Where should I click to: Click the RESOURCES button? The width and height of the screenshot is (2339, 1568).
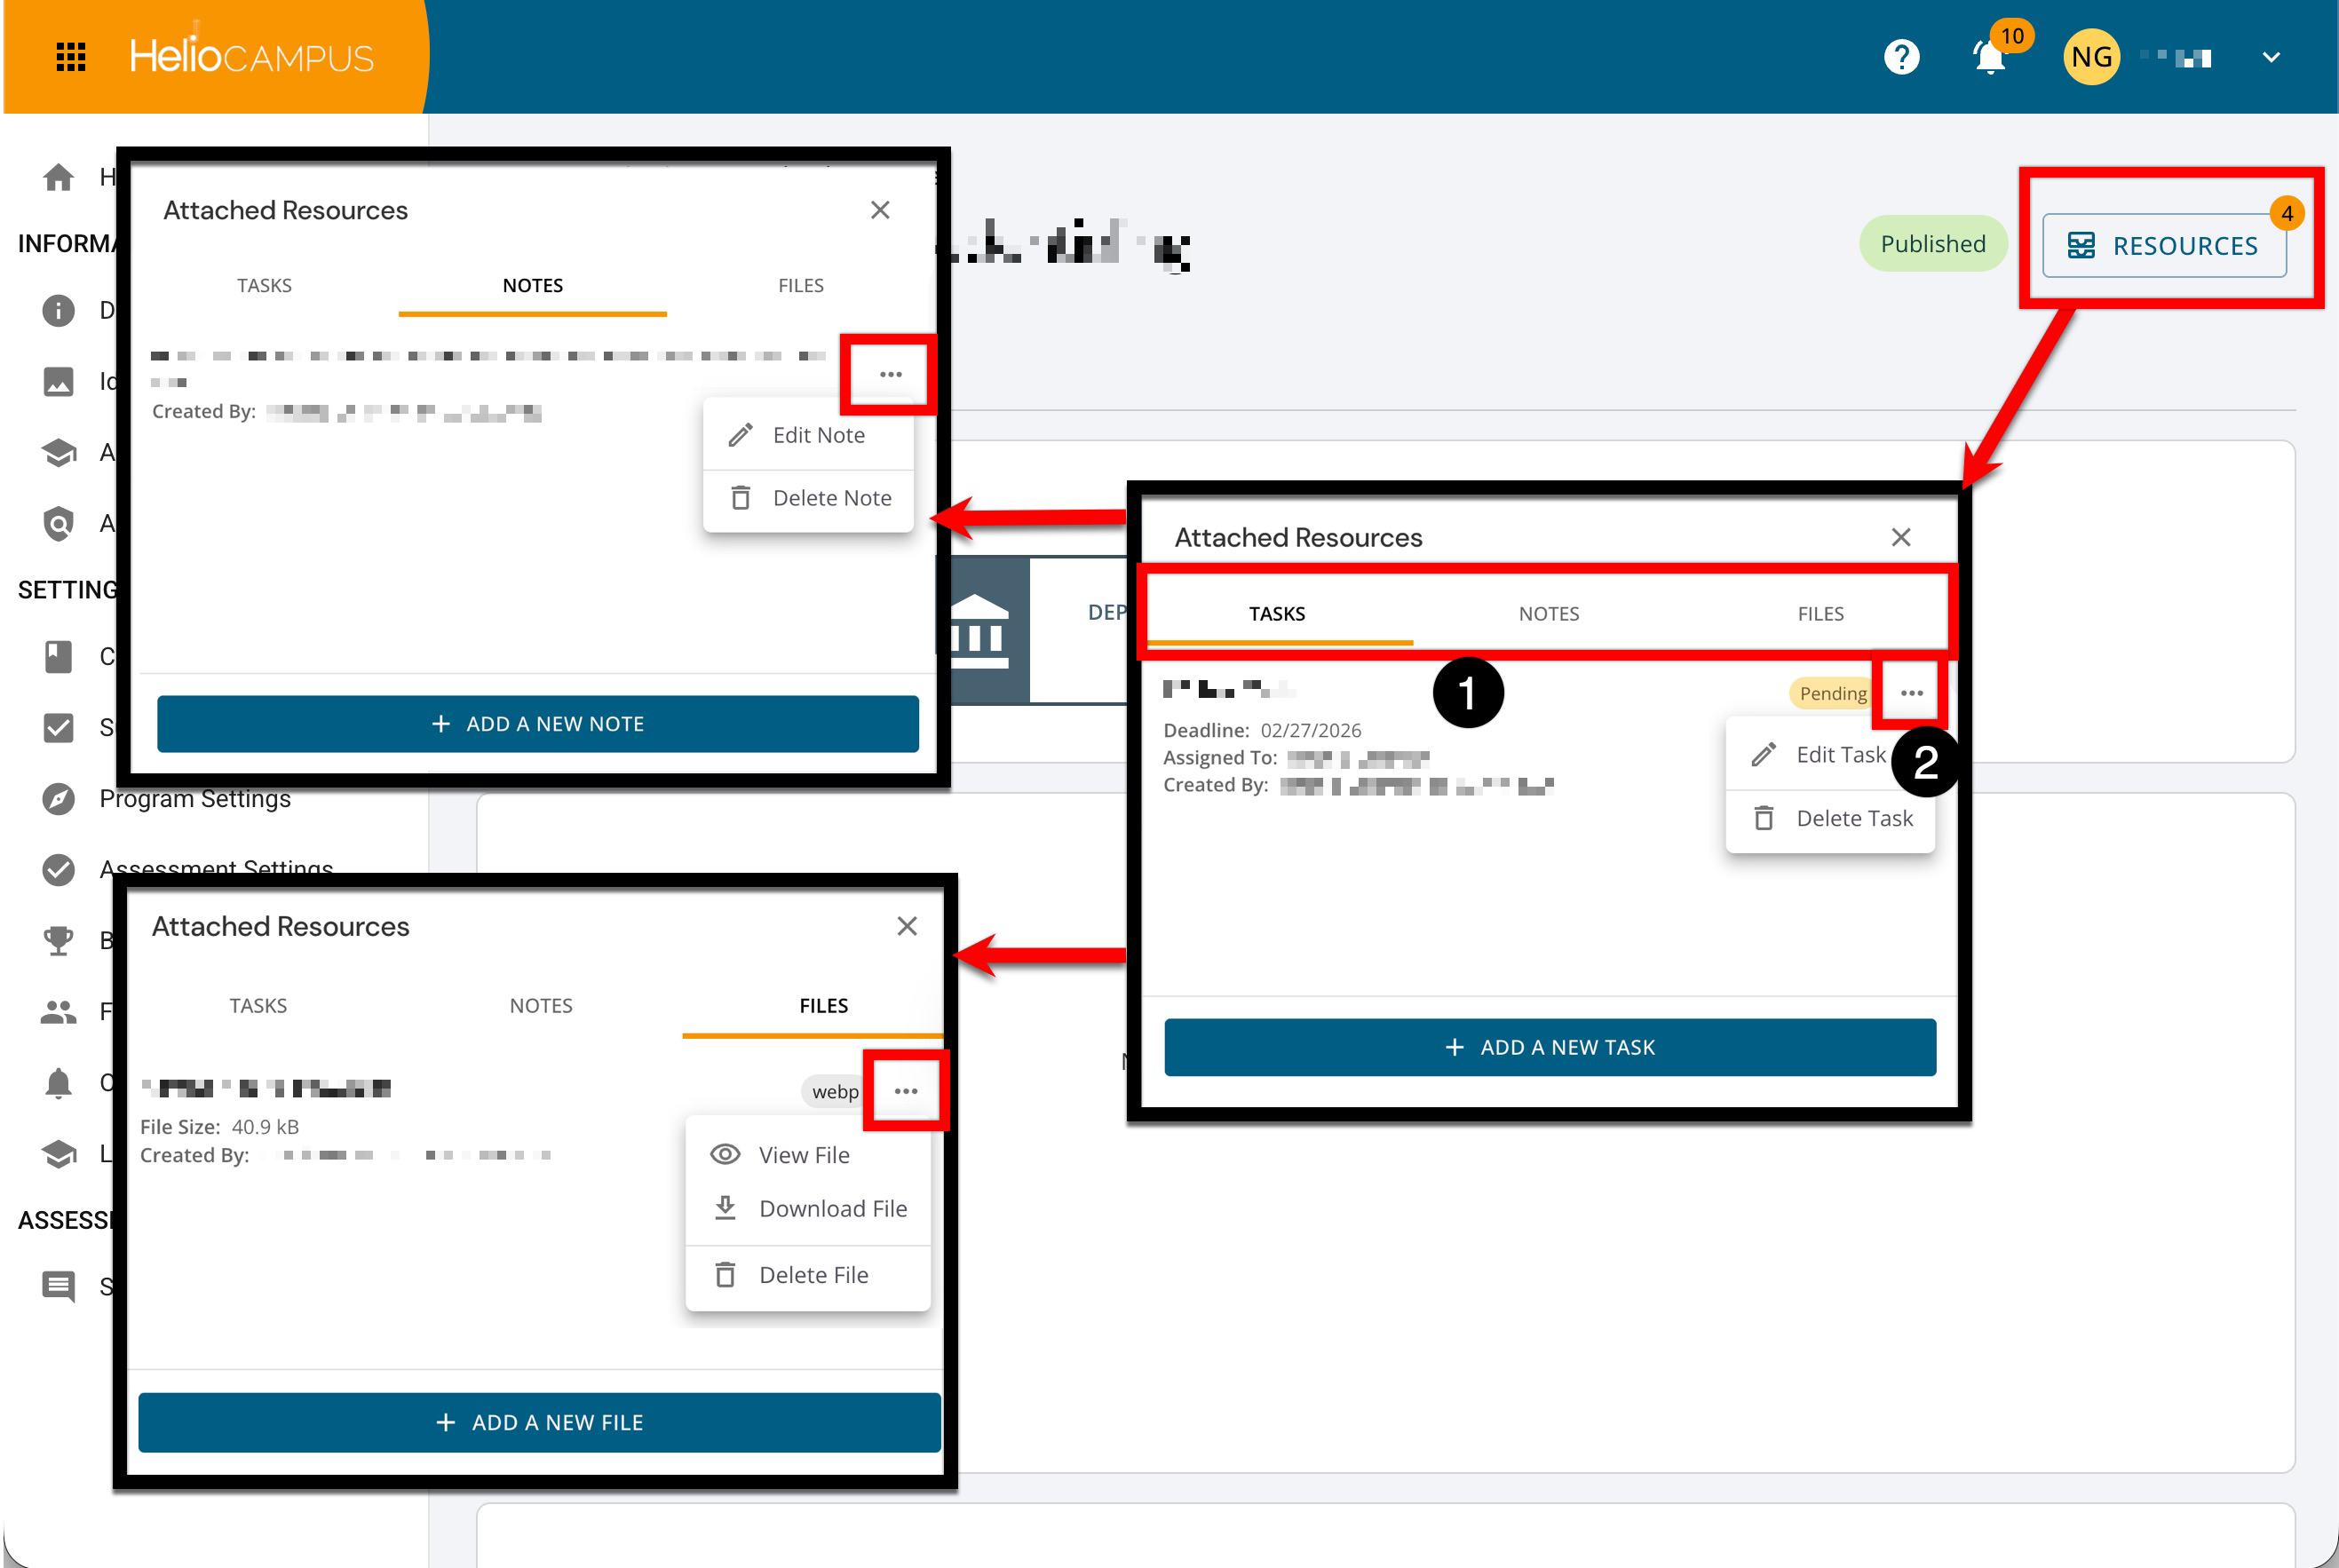[2164, 245]
